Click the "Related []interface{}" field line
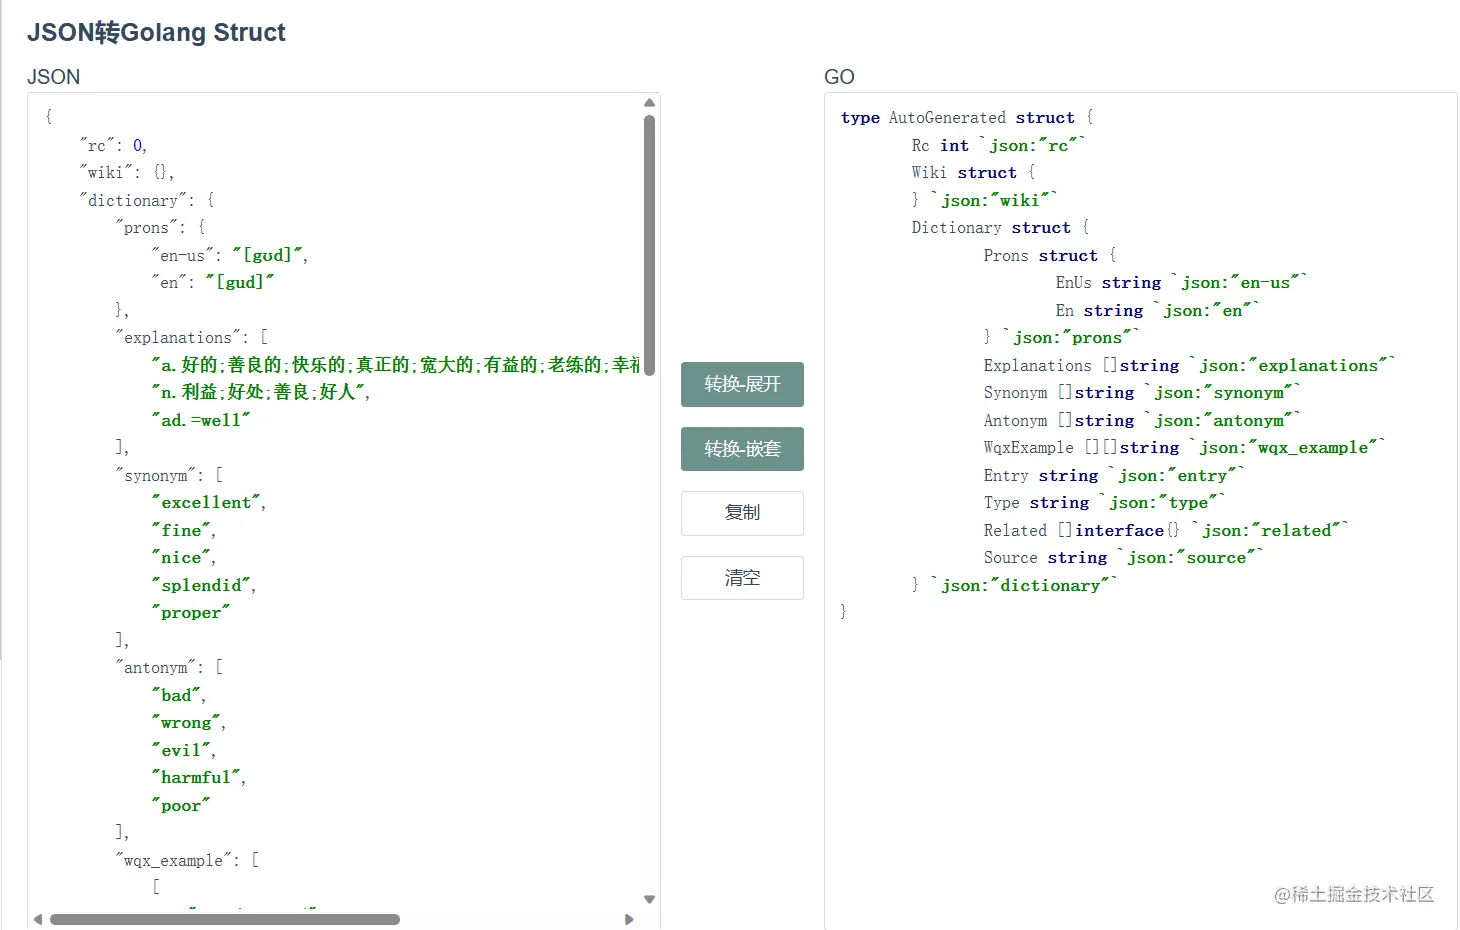 pyautogui.click(x=1167, y=531)
